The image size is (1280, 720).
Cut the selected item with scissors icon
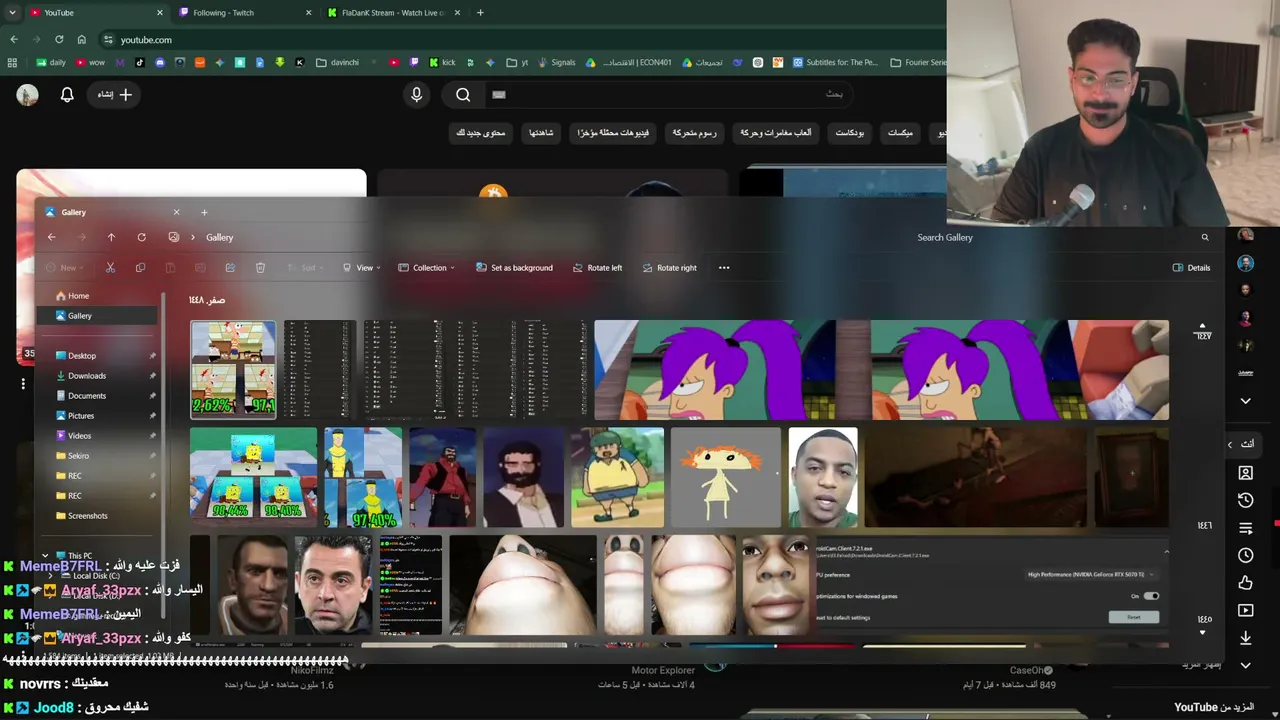(x=110, y=268)
